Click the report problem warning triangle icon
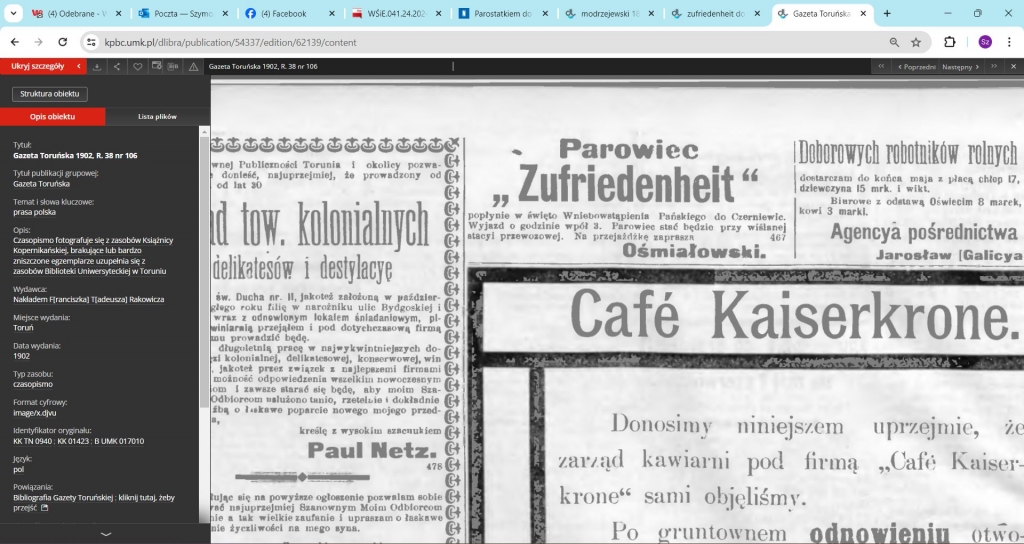Screen dimensions: 1024x544 (x=193, y=67)
